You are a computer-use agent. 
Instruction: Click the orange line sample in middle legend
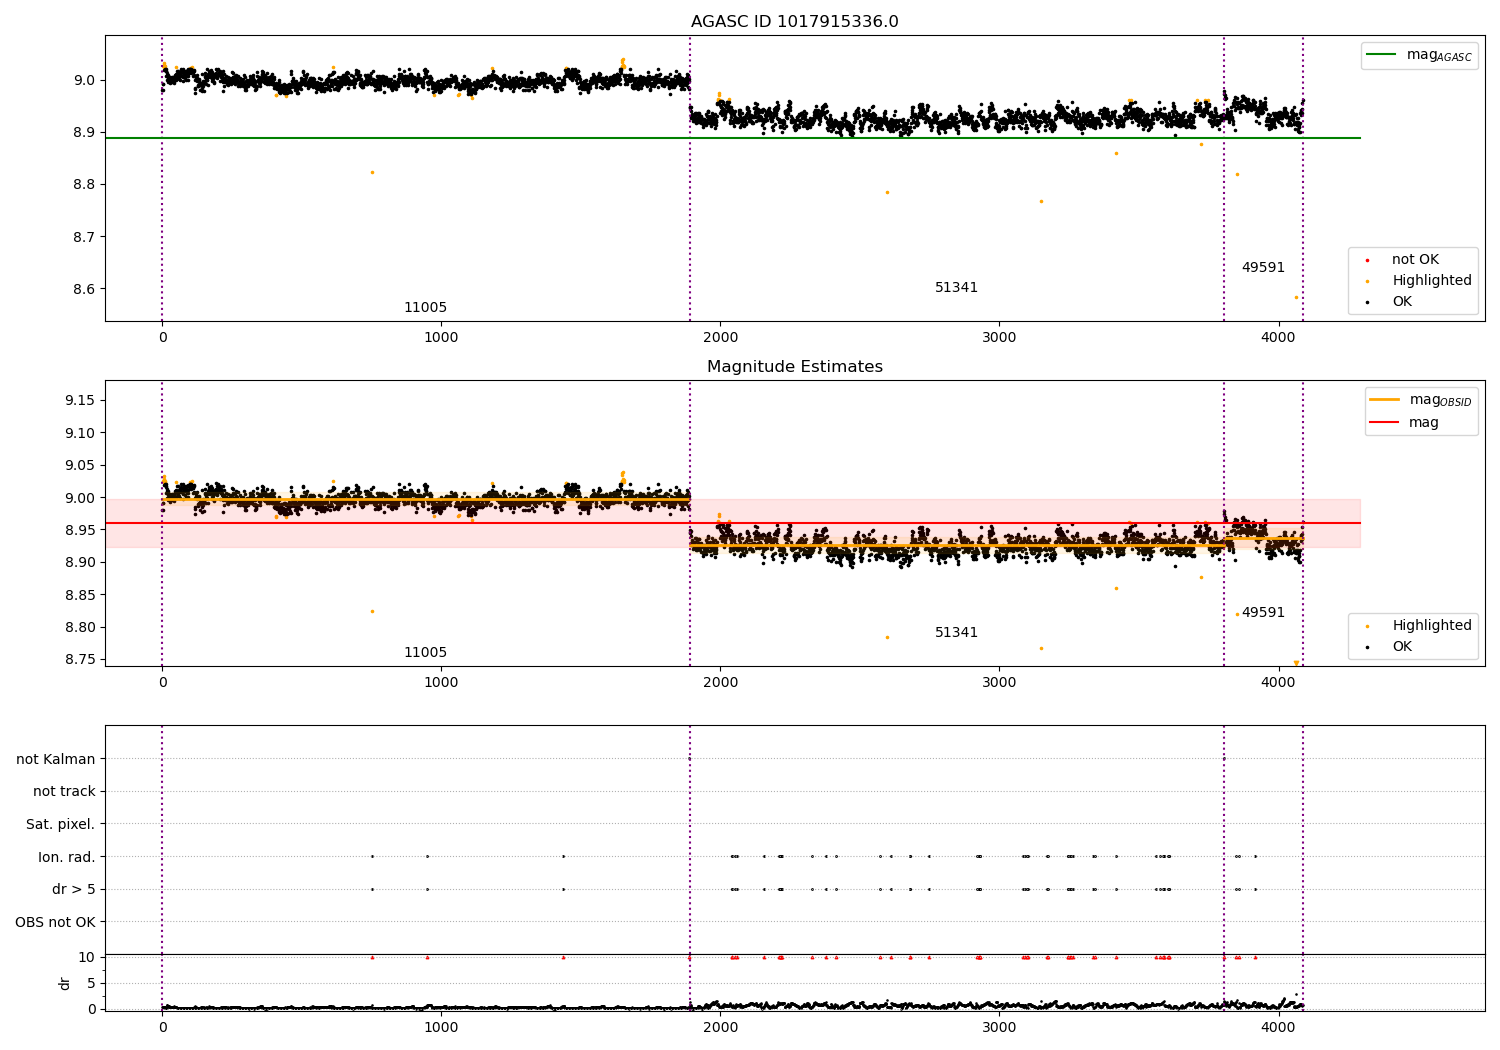(1384, 399)
